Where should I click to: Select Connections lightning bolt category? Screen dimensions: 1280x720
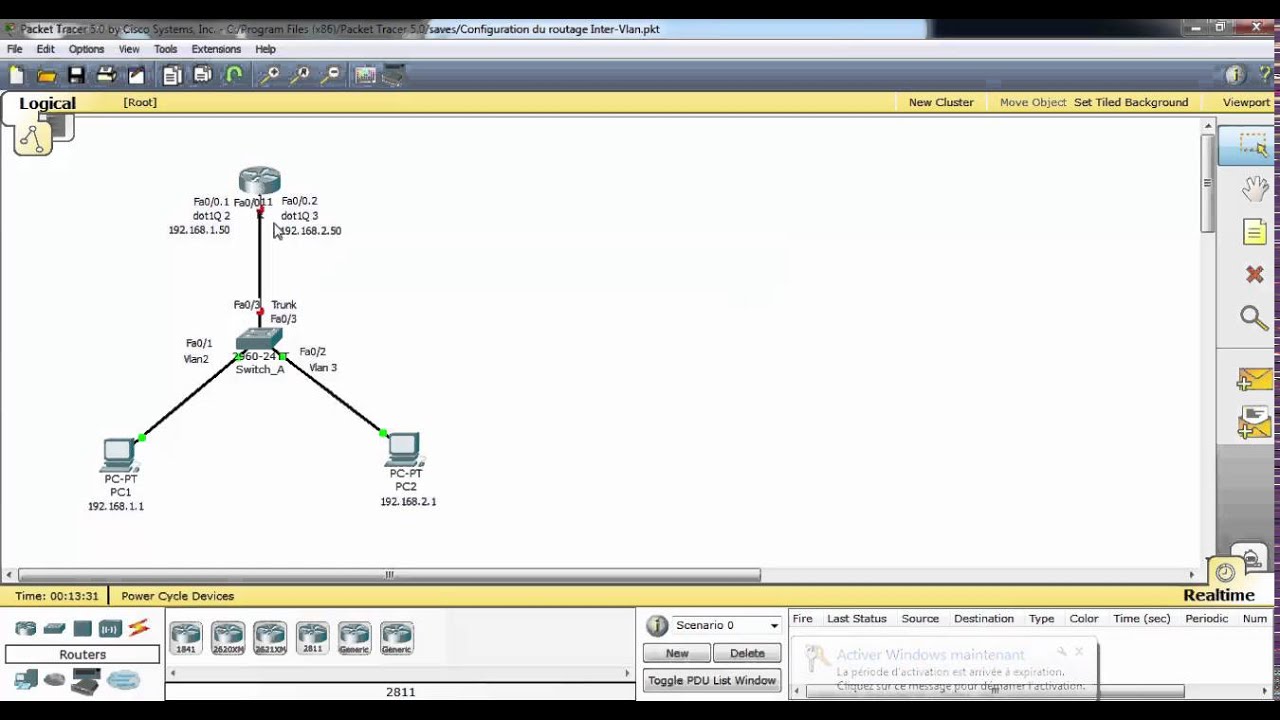pyautogui.click(x=138, y=628)
